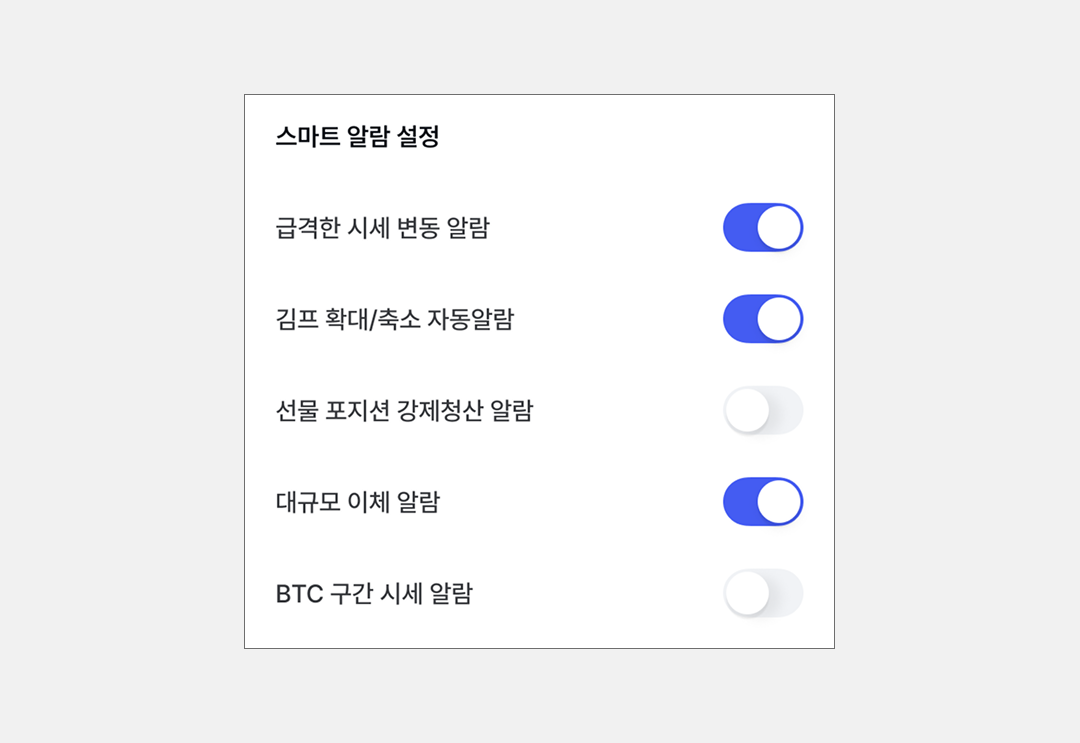Click white knob of 대규모 이체 알람 switch
Viewport: 1080px width, 743px height.
click(779, 501)
